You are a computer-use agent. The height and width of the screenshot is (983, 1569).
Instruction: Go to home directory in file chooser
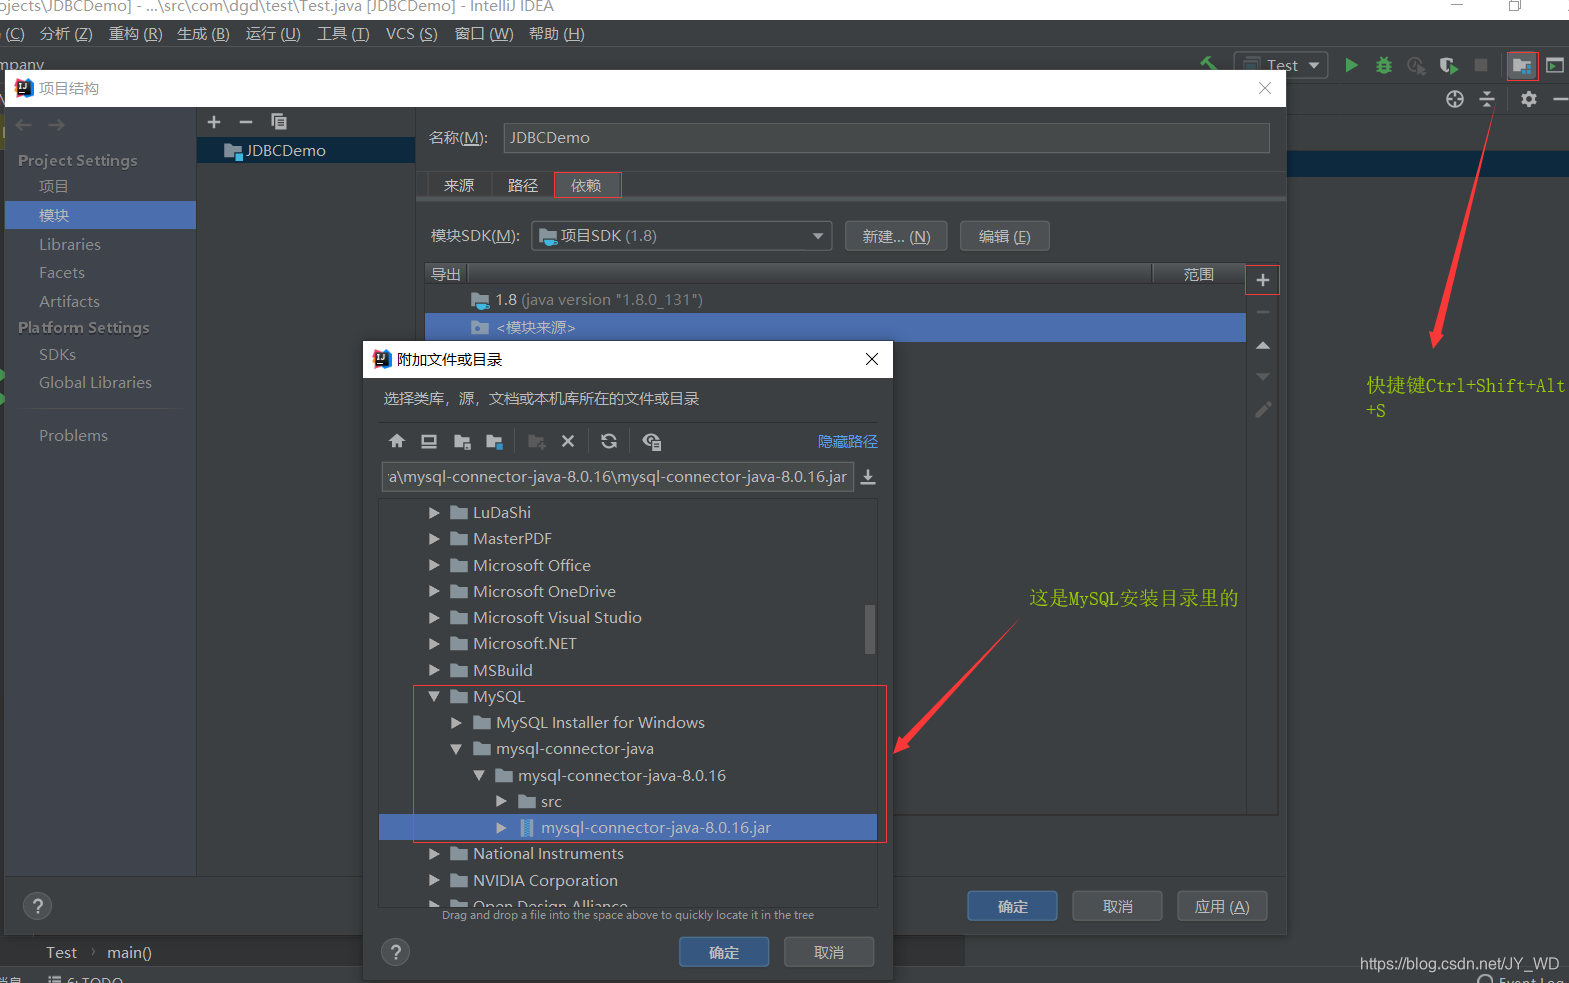[397, 441]
